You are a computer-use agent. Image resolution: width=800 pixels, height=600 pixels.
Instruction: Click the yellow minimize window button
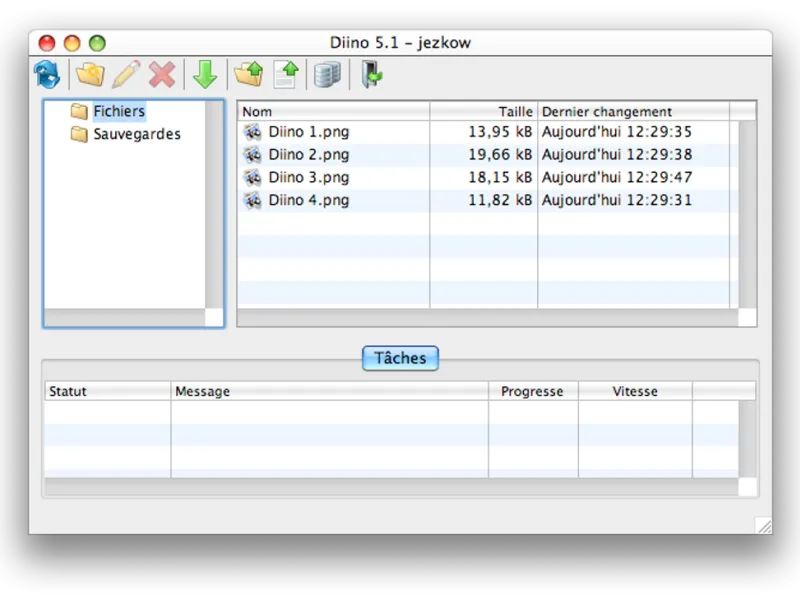pos(72,43)
